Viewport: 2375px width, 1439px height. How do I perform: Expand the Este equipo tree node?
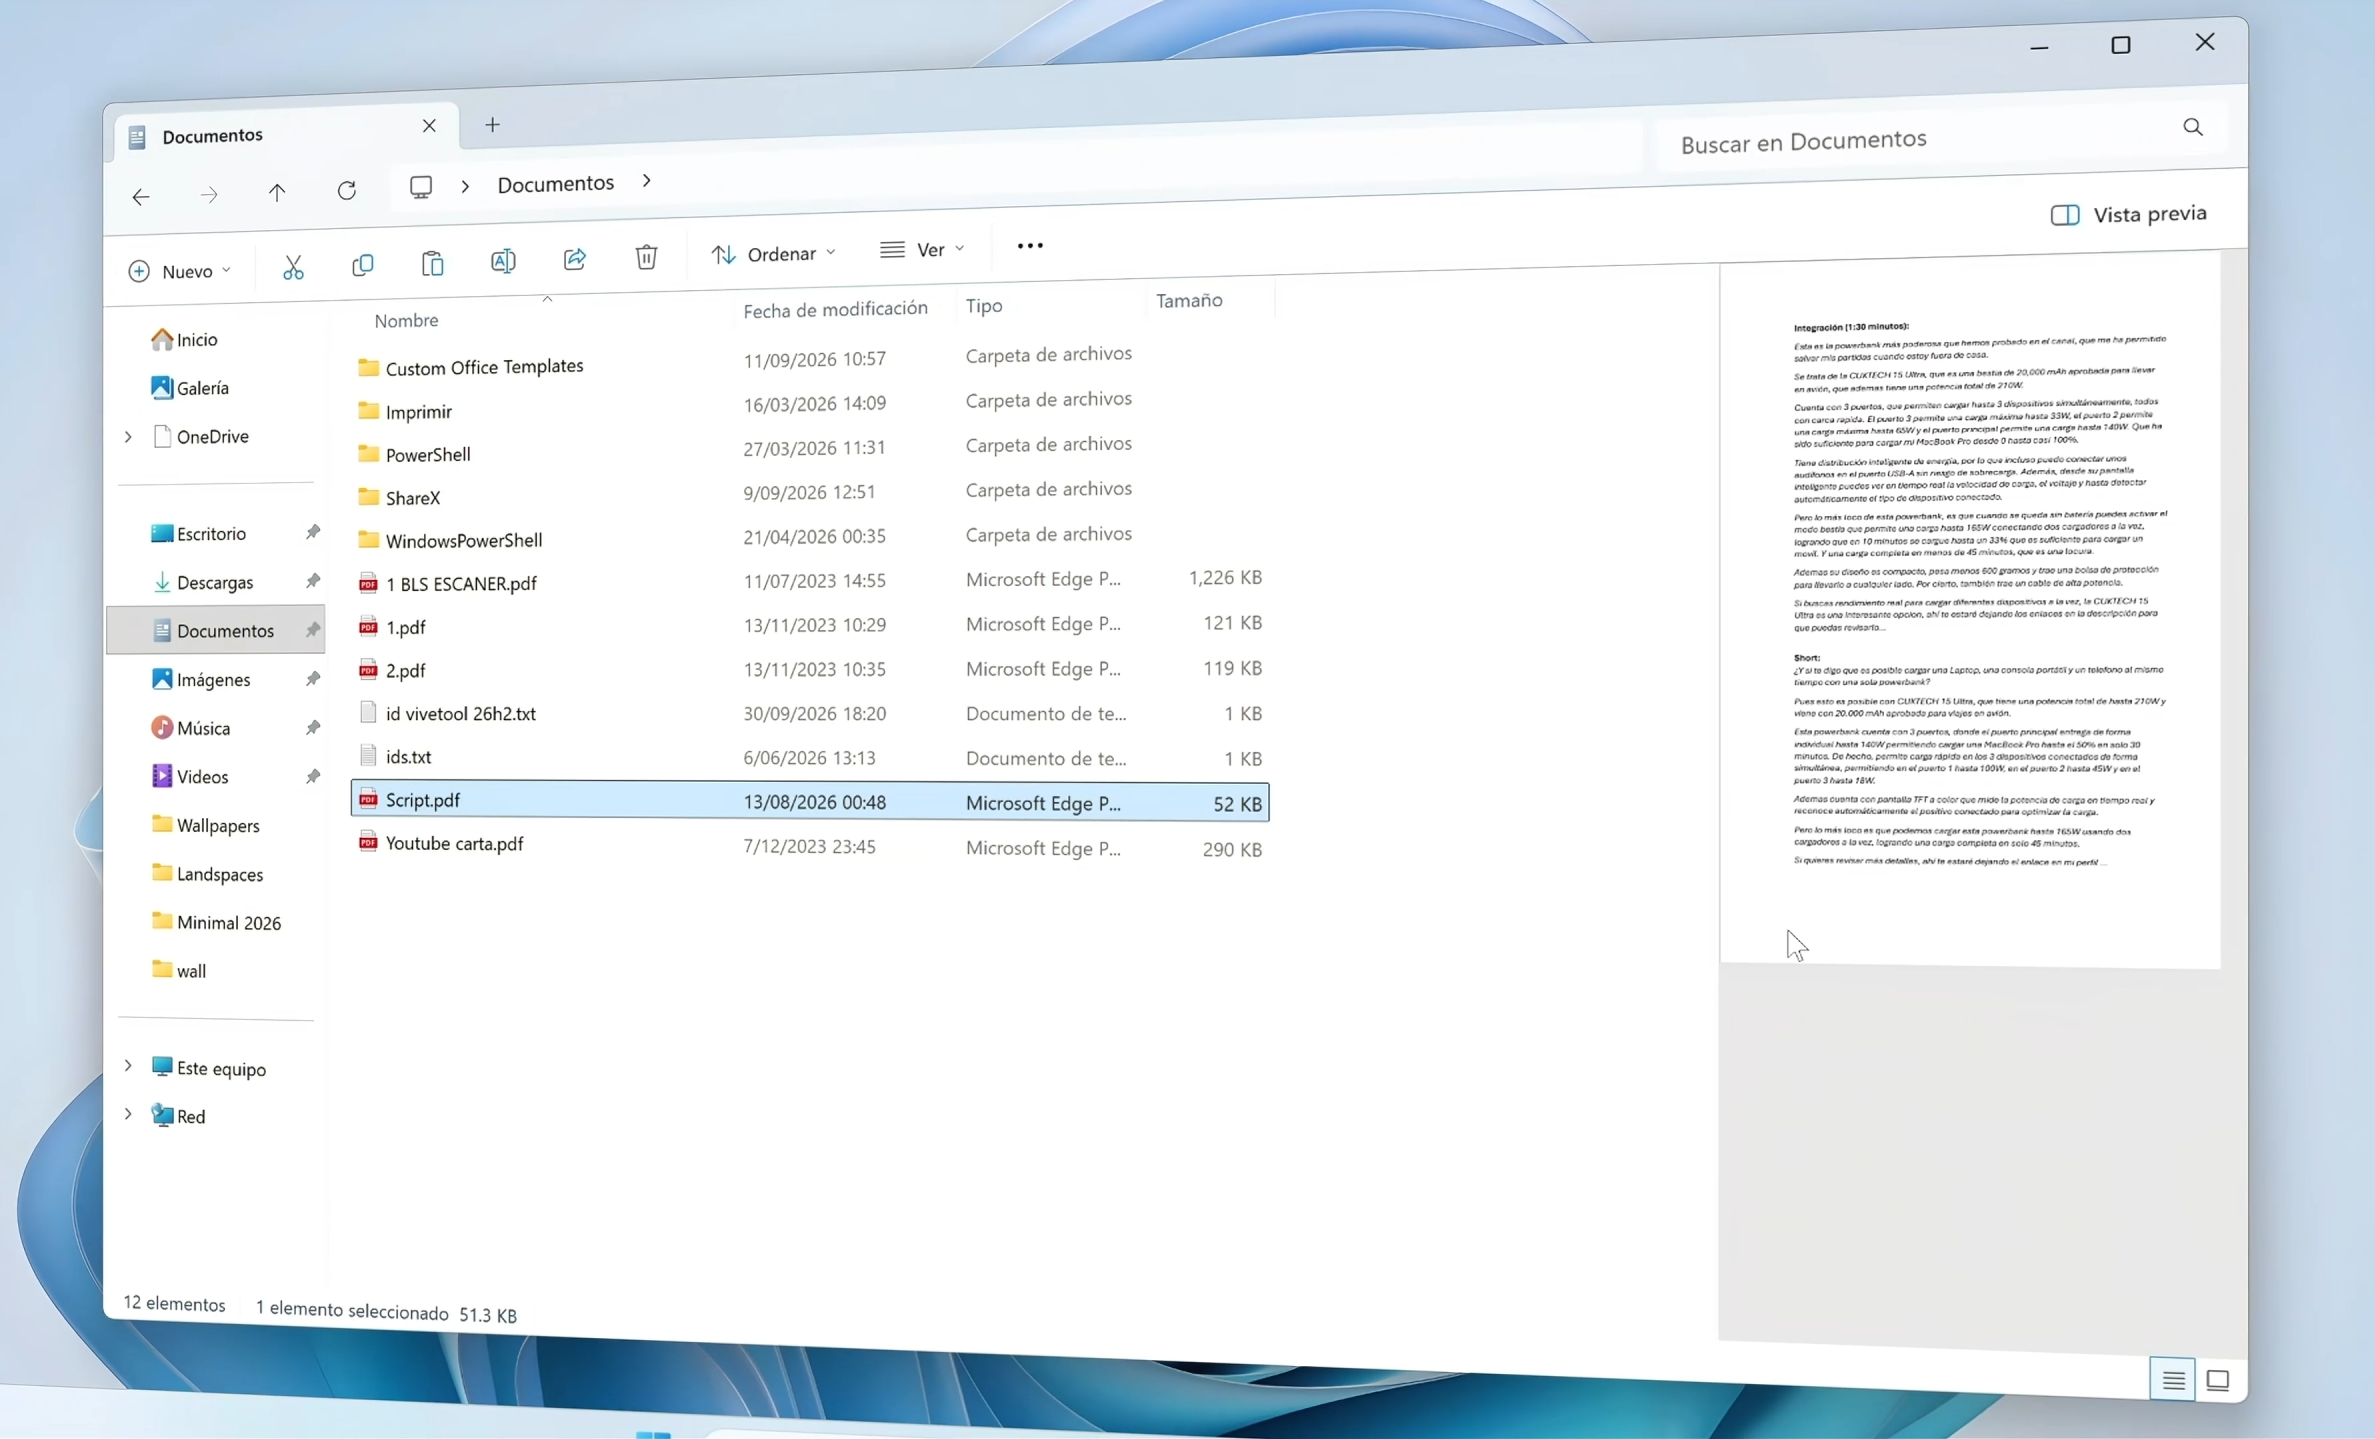(128, 1066)
